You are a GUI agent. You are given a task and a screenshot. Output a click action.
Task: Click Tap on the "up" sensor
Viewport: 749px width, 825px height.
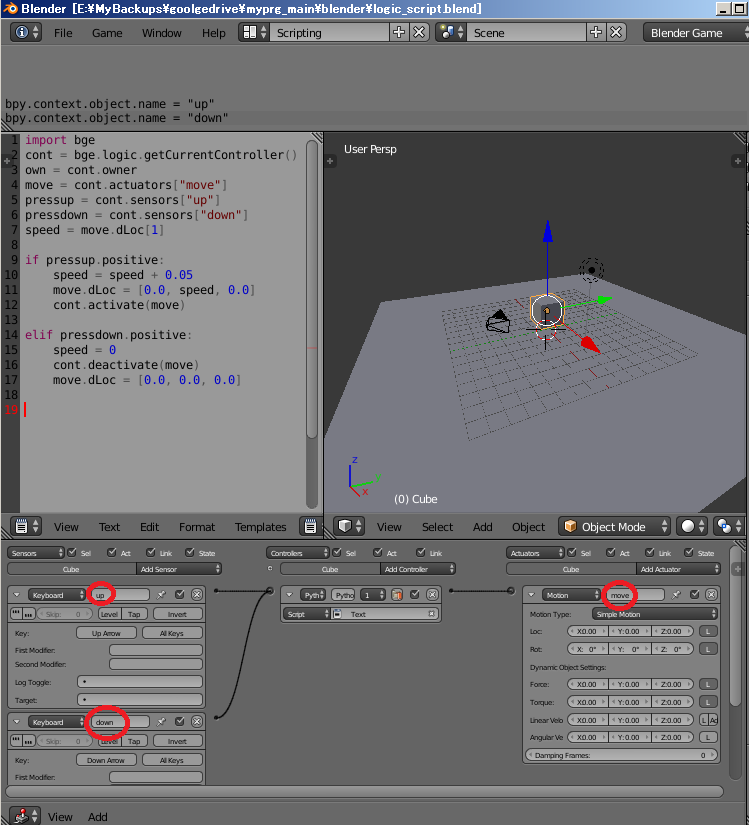click(x=134, y=614)
